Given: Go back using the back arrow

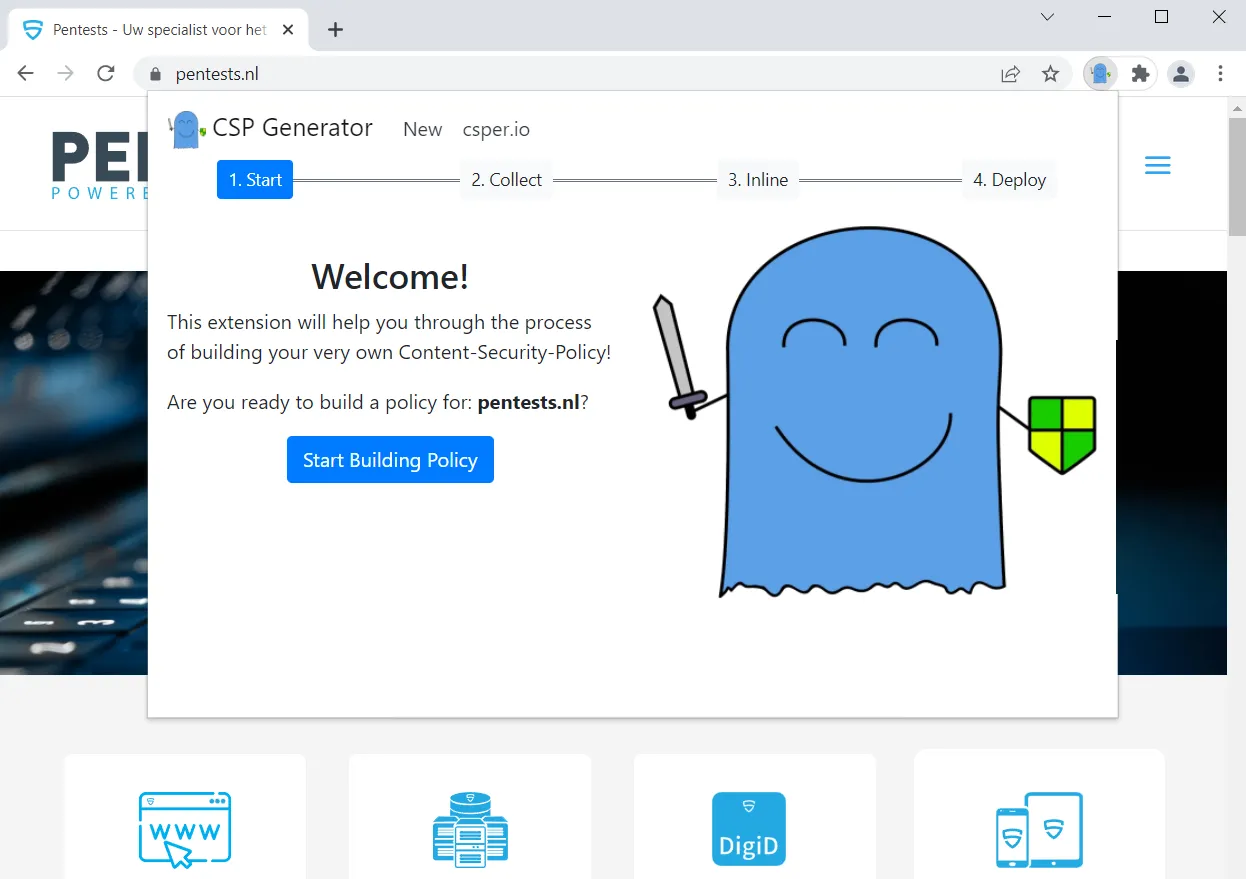Looking at the screenshot, I should coord(26,74).
